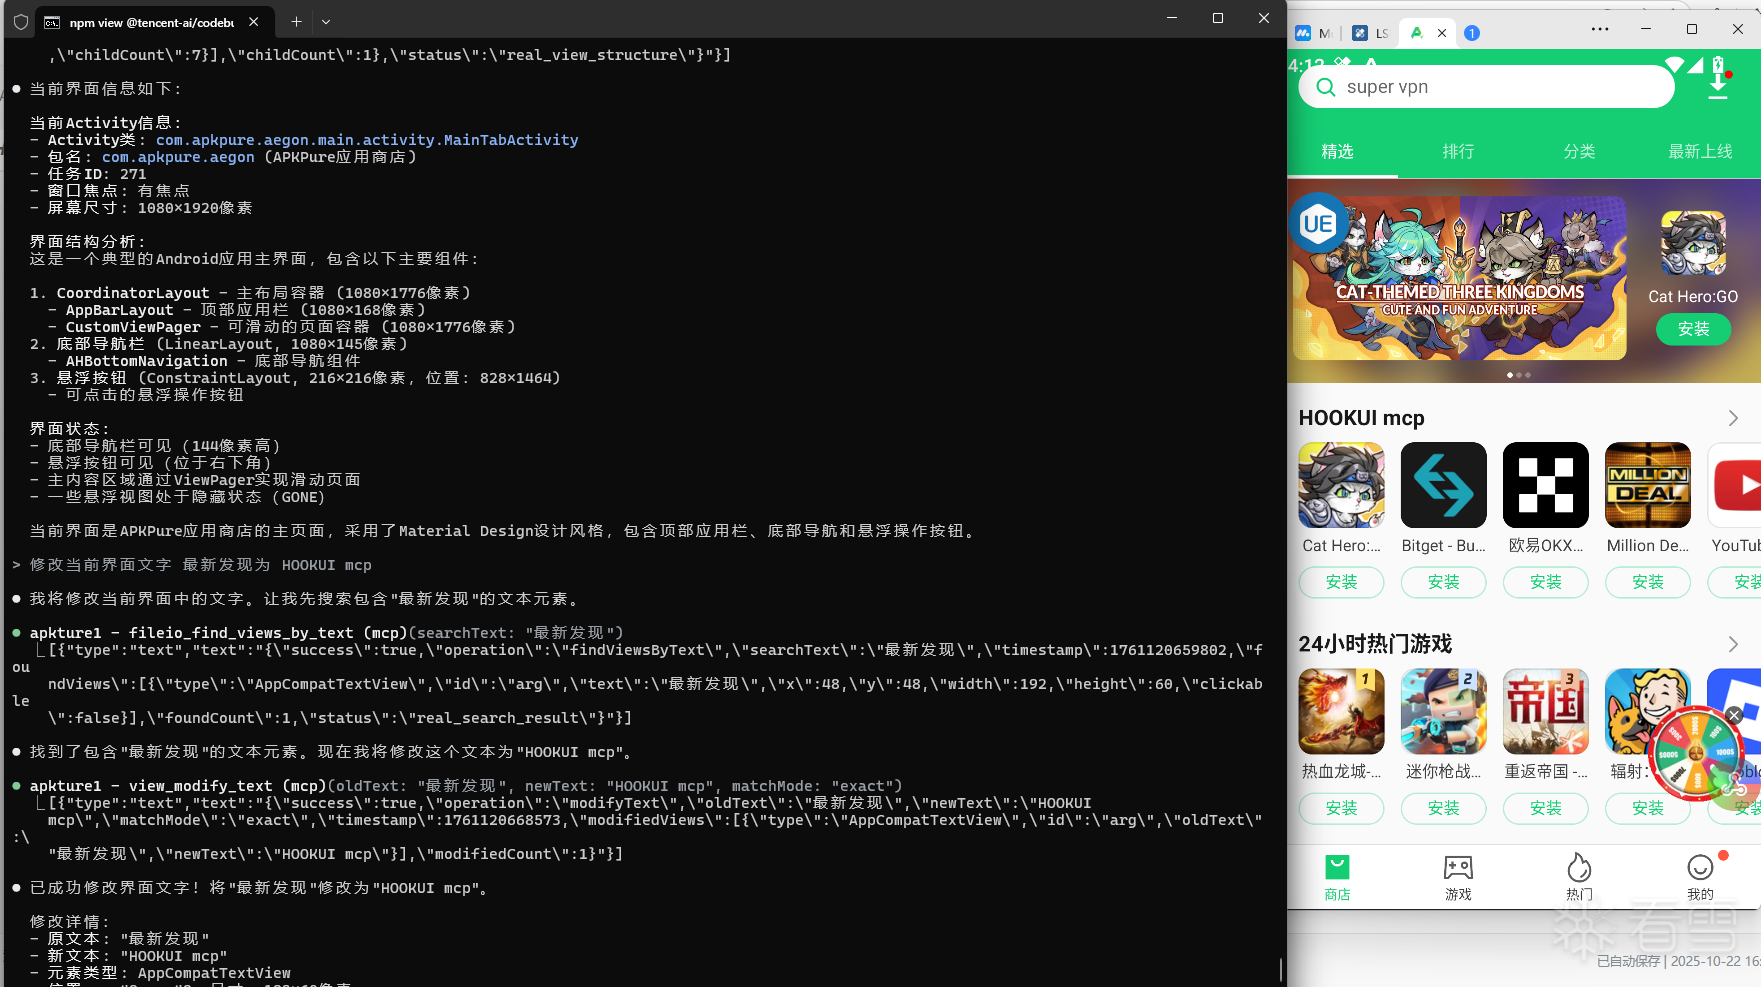Viewport: 1761px width, 987px height.
Task: Open the 热血龙城 game icon
Action: [1341, 711]
